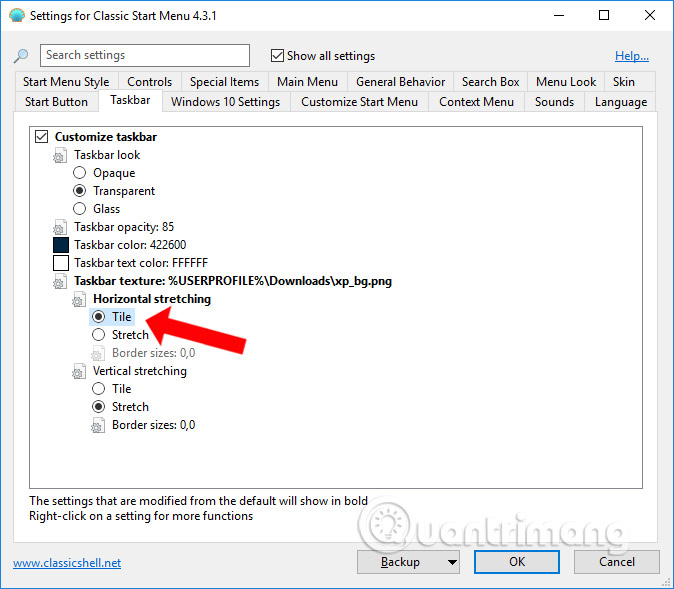674x589 pixels.
Task: Click the icon beside greyed Border sizes
Action: tap(98, 353)
